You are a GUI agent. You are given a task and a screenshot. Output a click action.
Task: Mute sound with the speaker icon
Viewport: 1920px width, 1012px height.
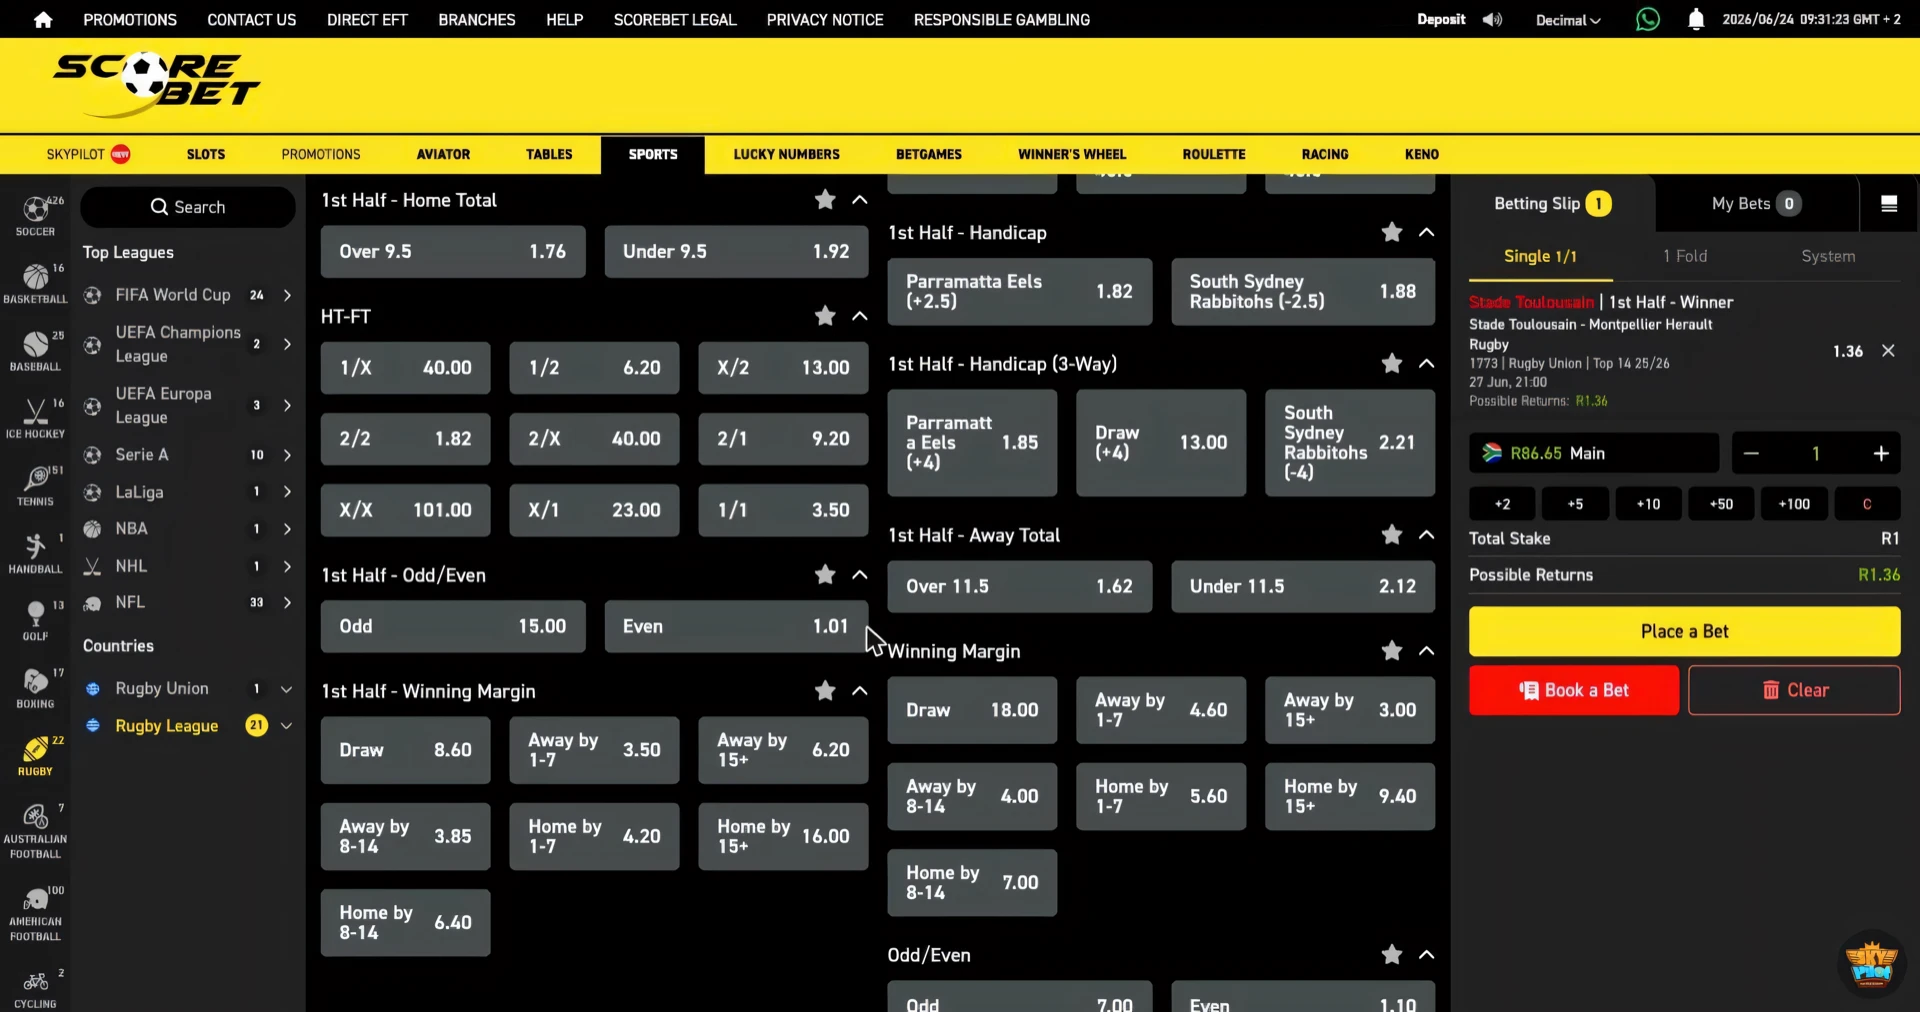coord(1492,20)
